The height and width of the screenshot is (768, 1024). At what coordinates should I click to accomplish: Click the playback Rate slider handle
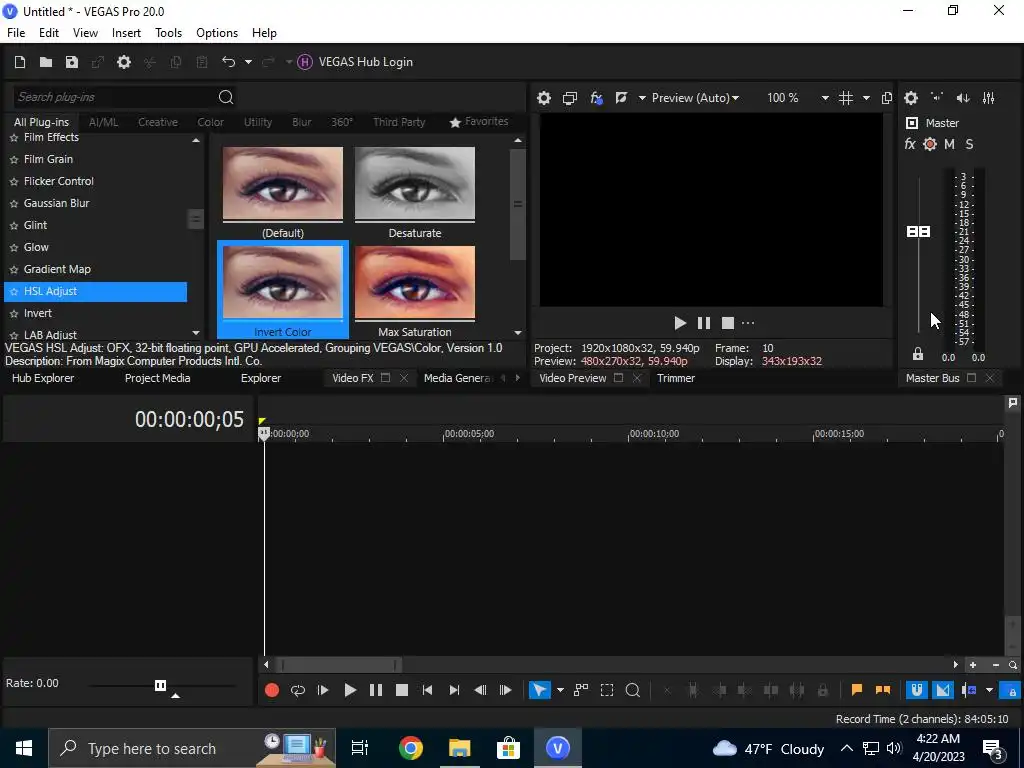(x=160, y=685)
